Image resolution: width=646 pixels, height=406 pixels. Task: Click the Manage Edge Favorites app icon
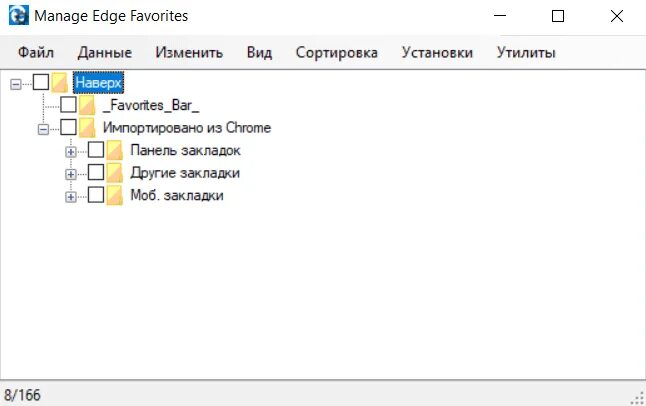(18, 17)
